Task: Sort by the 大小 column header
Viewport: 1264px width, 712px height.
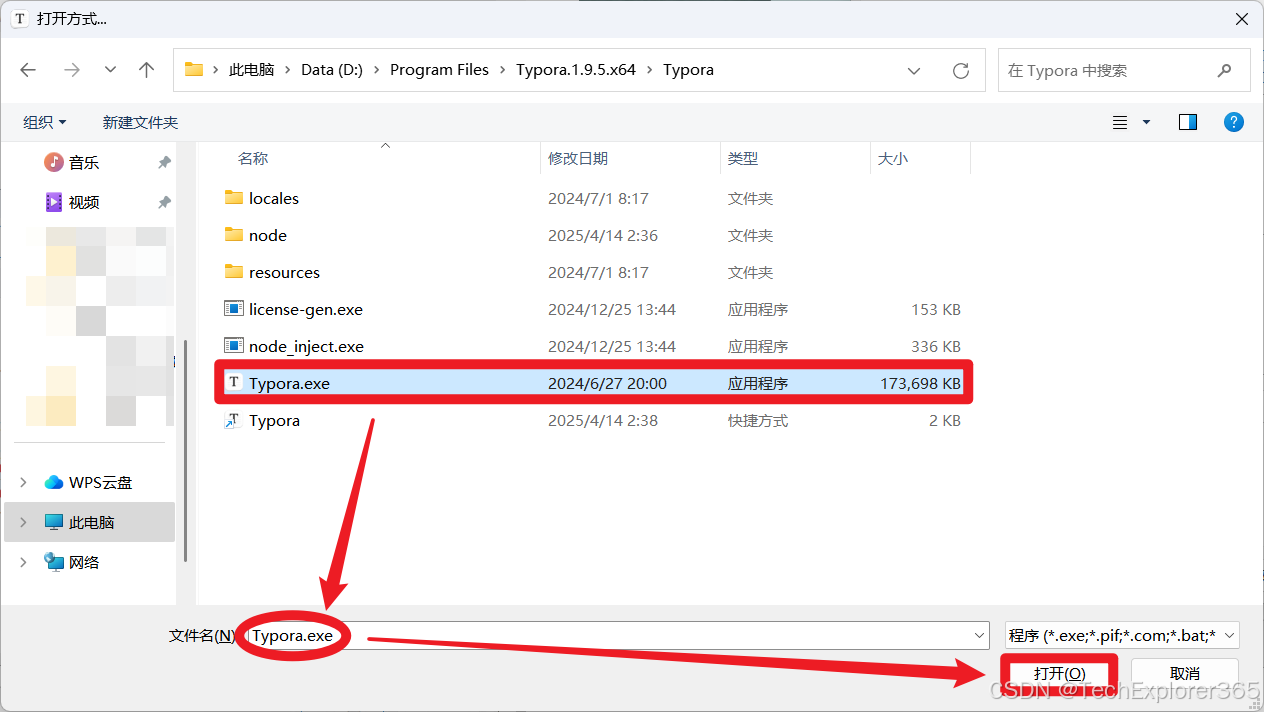Action: 893,158
